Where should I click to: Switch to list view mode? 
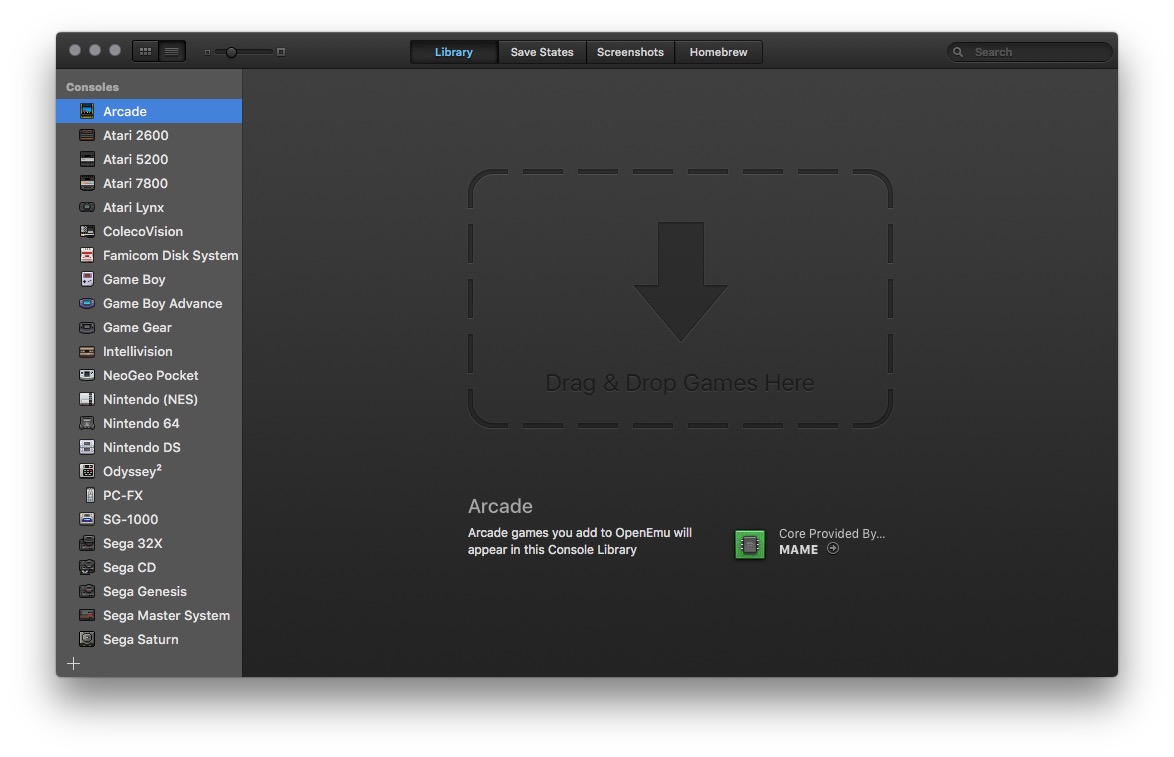click(172, 51)
